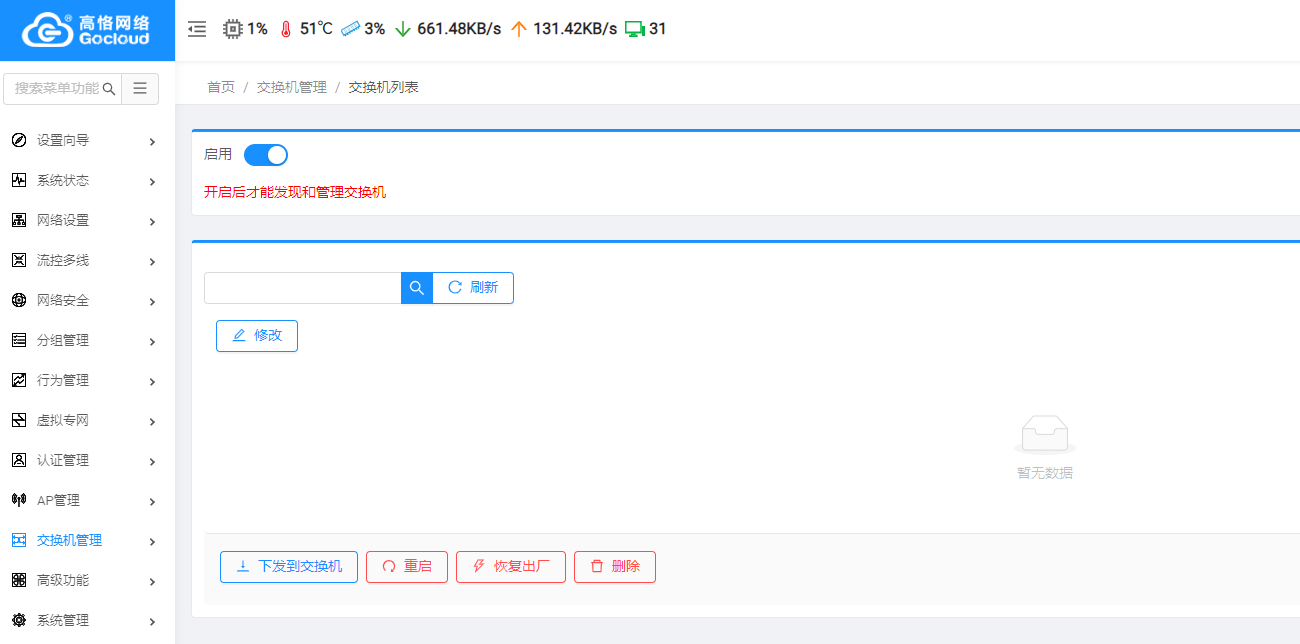This screenshot has height=644, width=1300.
Task: Click the red 开启后才能发现和管理交换机 notice
Action: [x=295, y=192]
